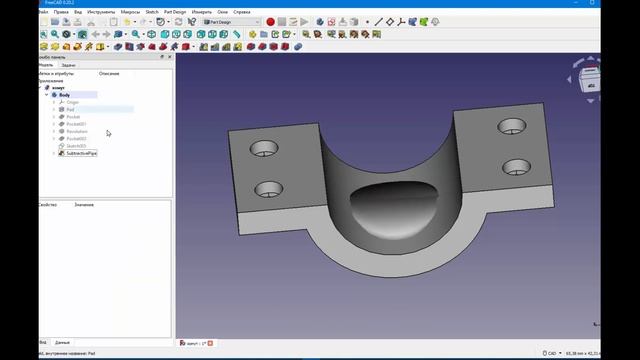Click the navigation cube in viewport
Viewport: 640px width, 360px height.
pyautogui.click(x=590, y=79)
